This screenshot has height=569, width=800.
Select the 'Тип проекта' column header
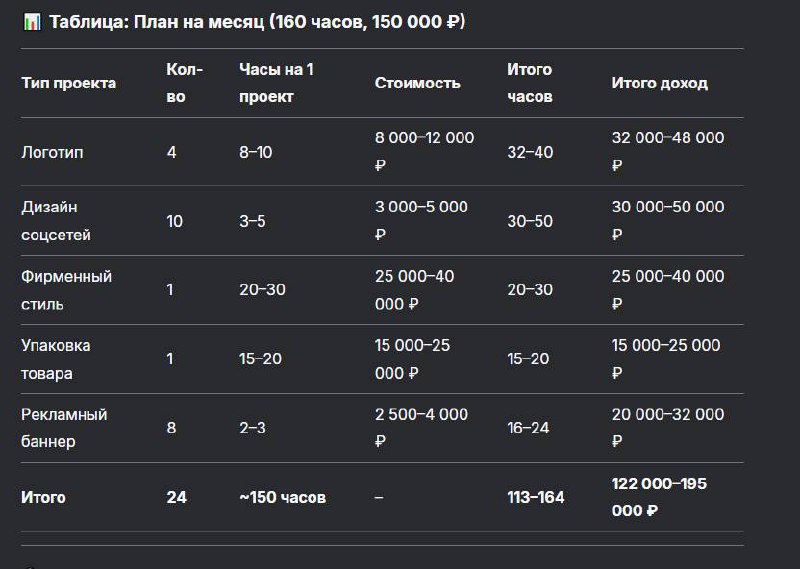pos(68,83)
